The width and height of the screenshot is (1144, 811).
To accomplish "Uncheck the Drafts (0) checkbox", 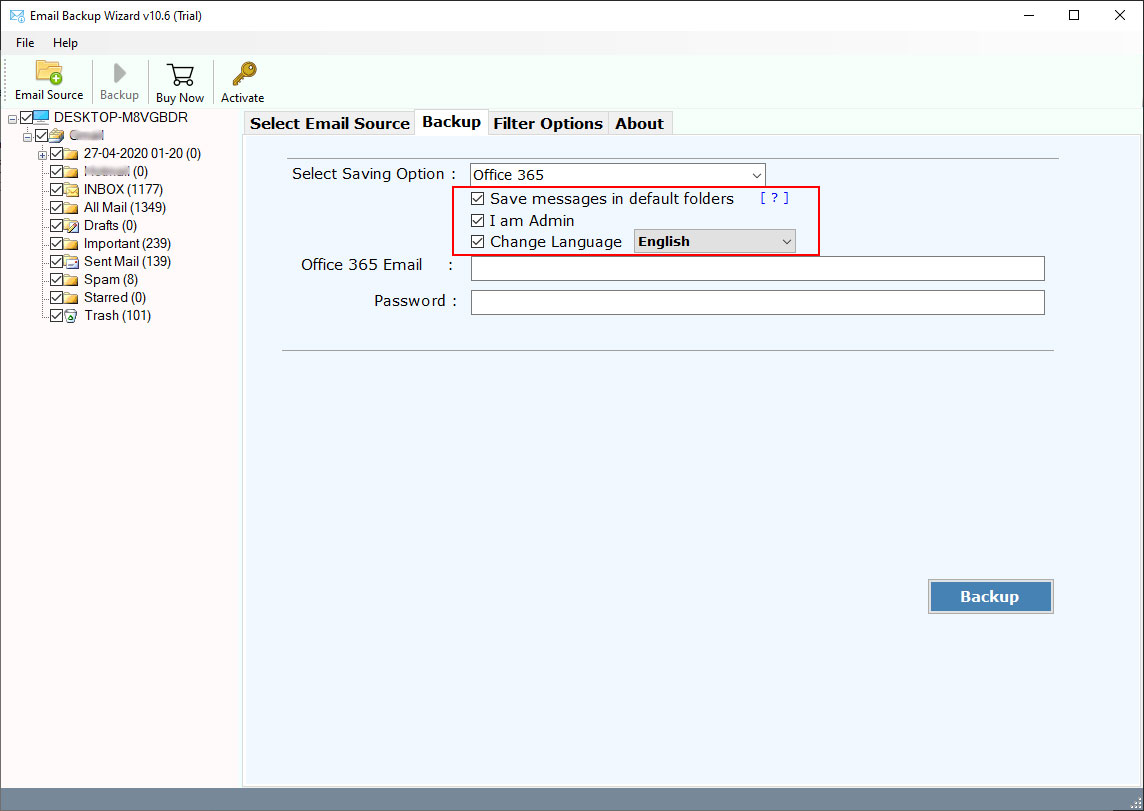I will point(56,225).
